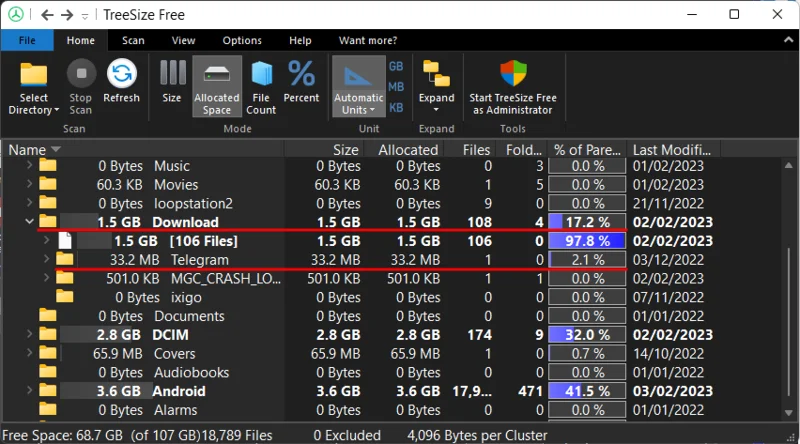Refresh the scan results
Screen dimensions: 800x444
(x=121, y=82)
